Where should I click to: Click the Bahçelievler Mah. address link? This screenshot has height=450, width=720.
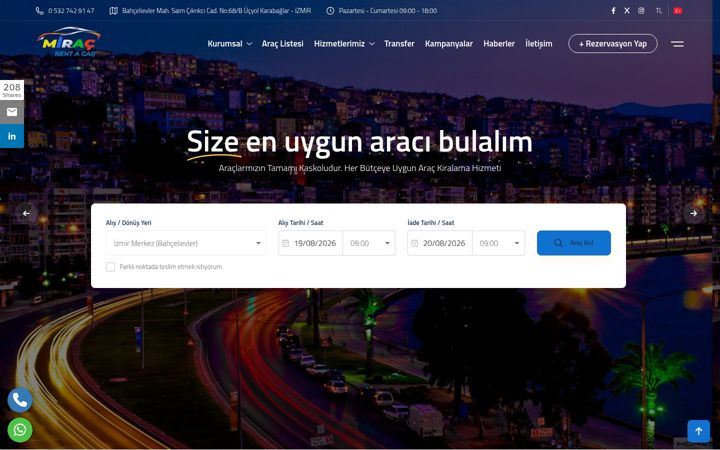tap(216, 11)
